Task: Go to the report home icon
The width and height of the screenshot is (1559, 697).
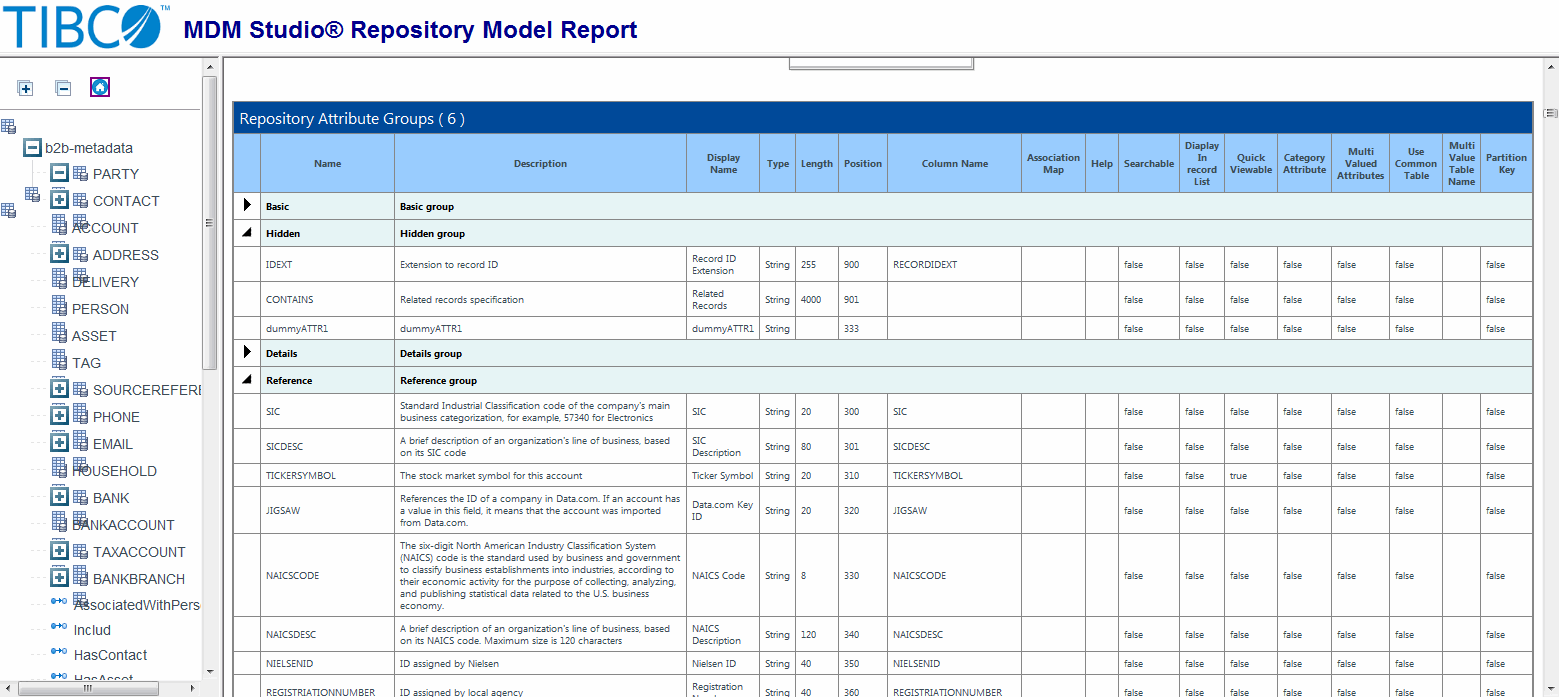Action: (x=100, y=87)
